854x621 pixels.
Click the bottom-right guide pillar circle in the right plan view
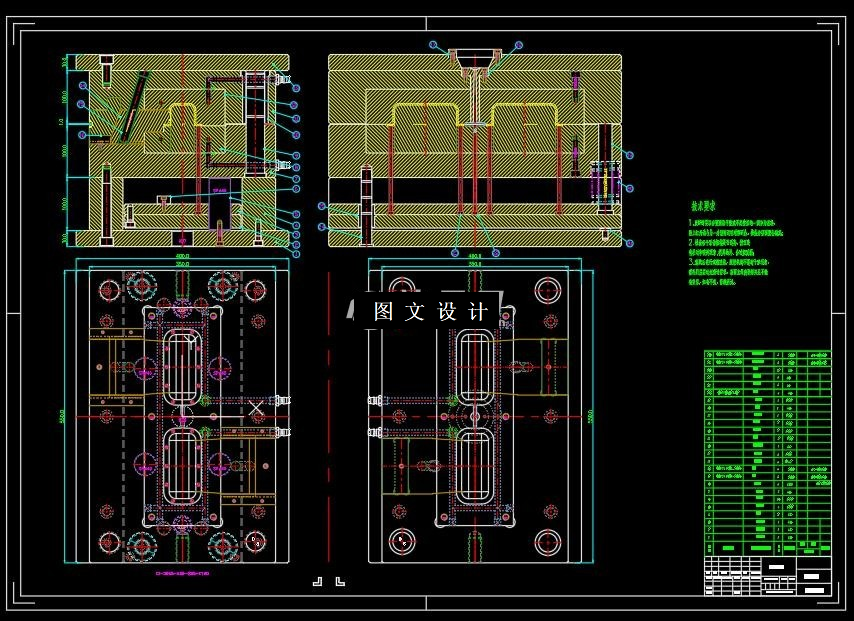coord(548,542)
